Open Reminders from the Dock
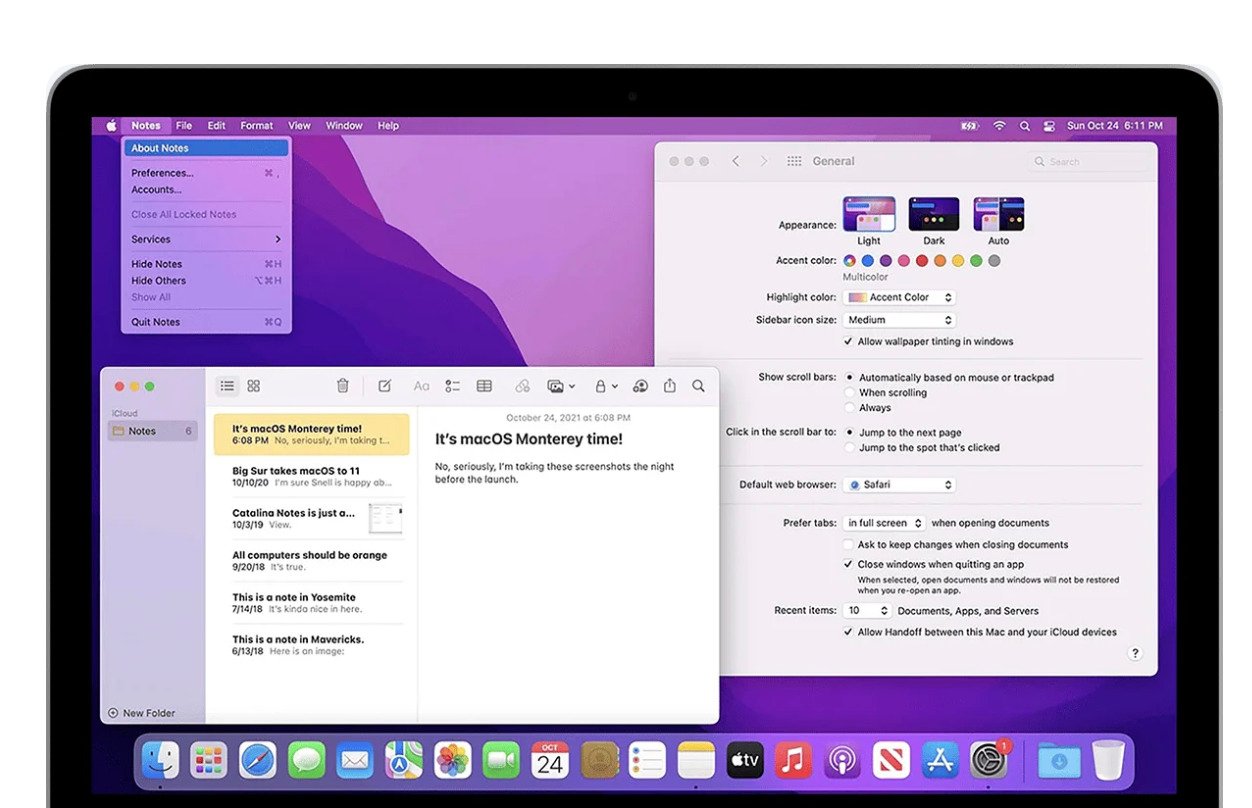1252x808 pixels. tap(647, 760)
